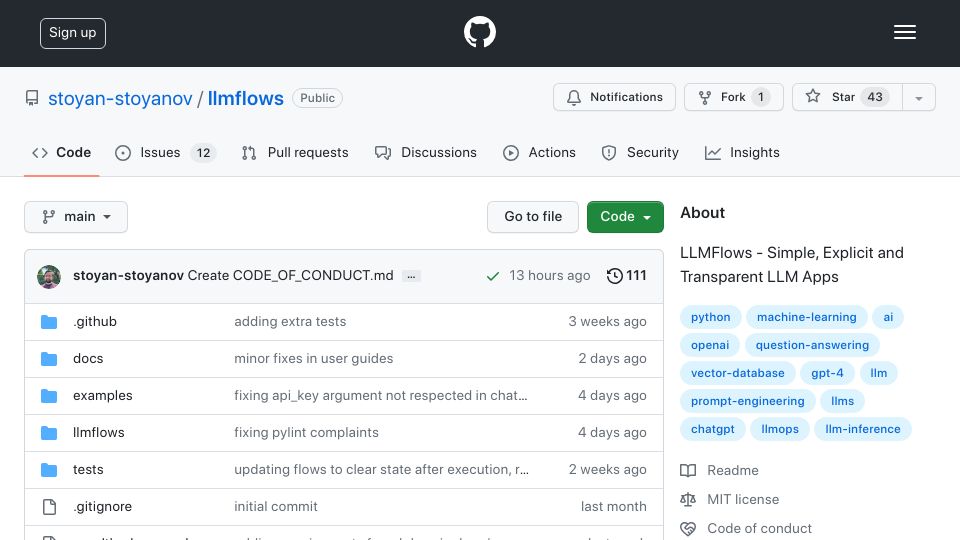Expand the green Code dropdown

(625, 217)
